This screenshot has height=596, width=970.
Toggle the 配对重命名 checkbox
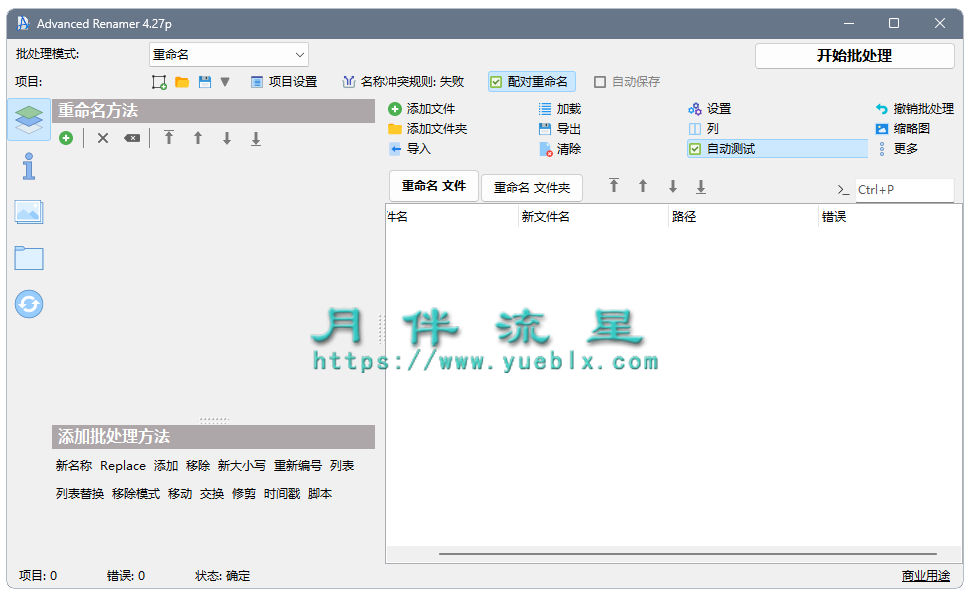click(531, 82)
